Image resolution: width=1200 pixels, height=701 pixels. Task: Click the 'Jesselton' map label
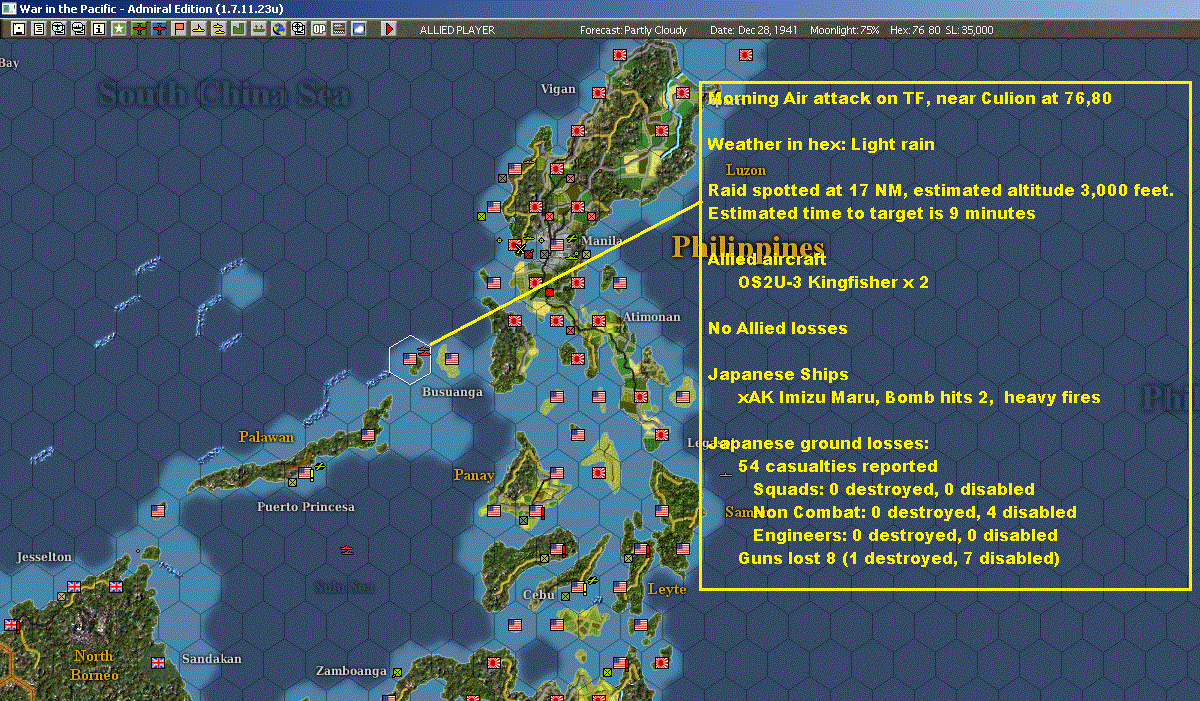point(44,557)
